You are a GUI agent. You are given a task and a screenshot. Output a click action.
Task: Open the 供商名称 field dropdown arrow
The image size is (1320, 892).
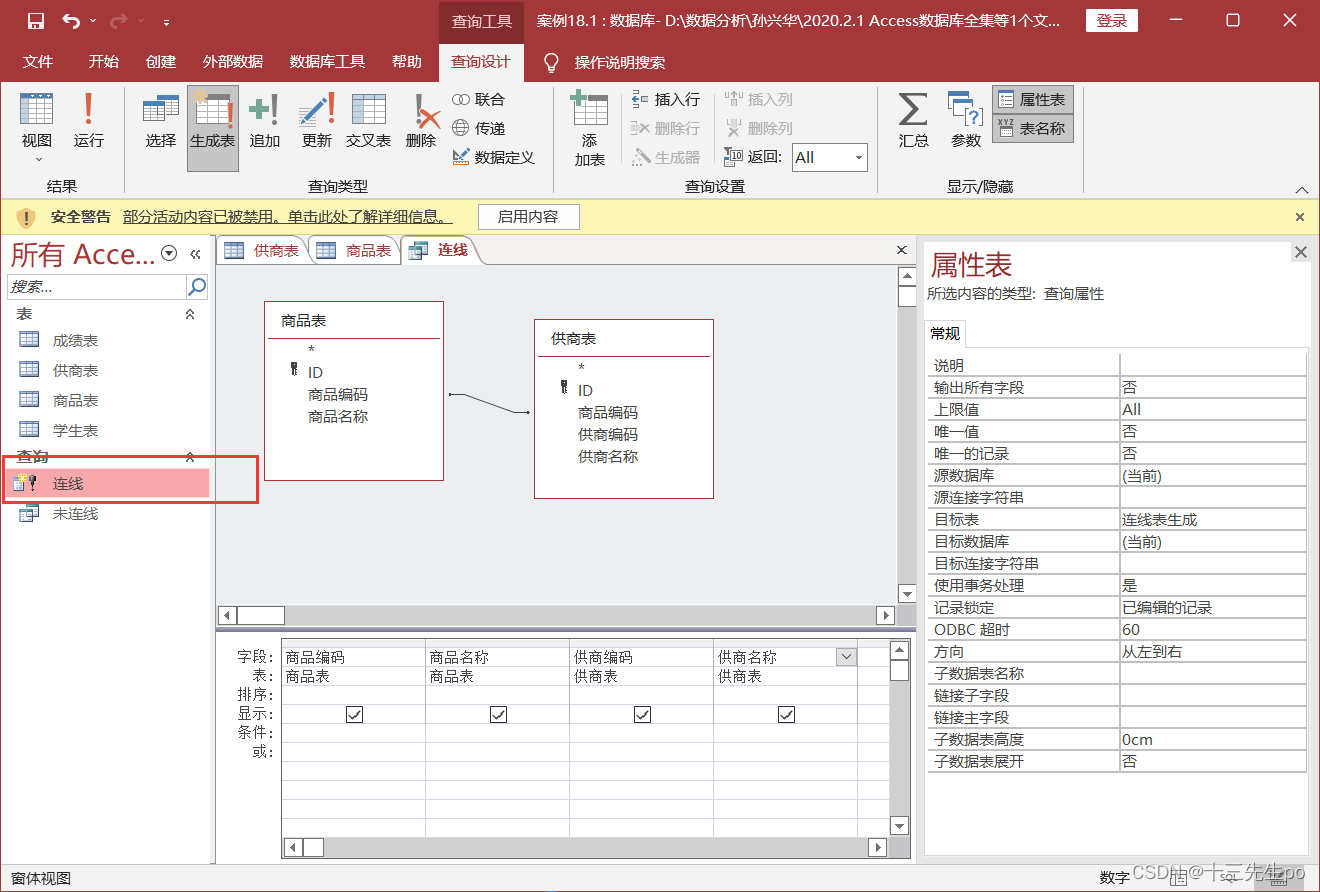tap(846, 657)
